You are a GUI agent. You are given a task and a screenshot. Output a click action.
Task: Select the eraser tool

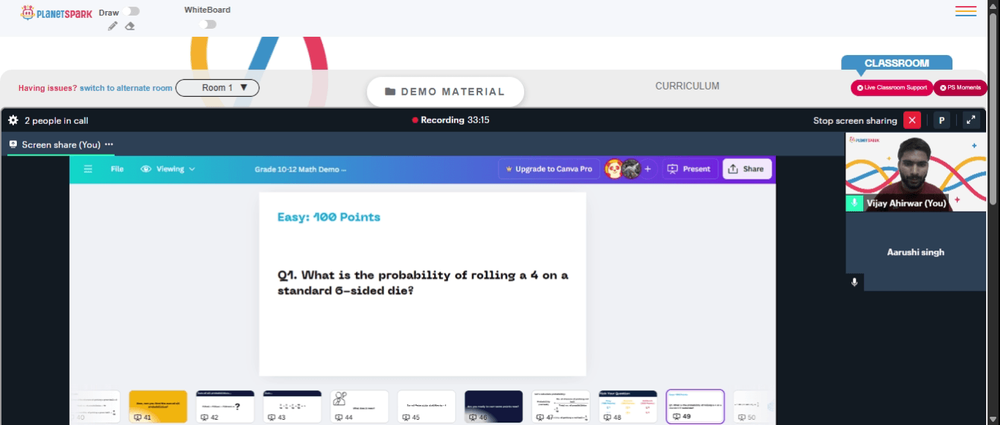[x=130, y=26]
